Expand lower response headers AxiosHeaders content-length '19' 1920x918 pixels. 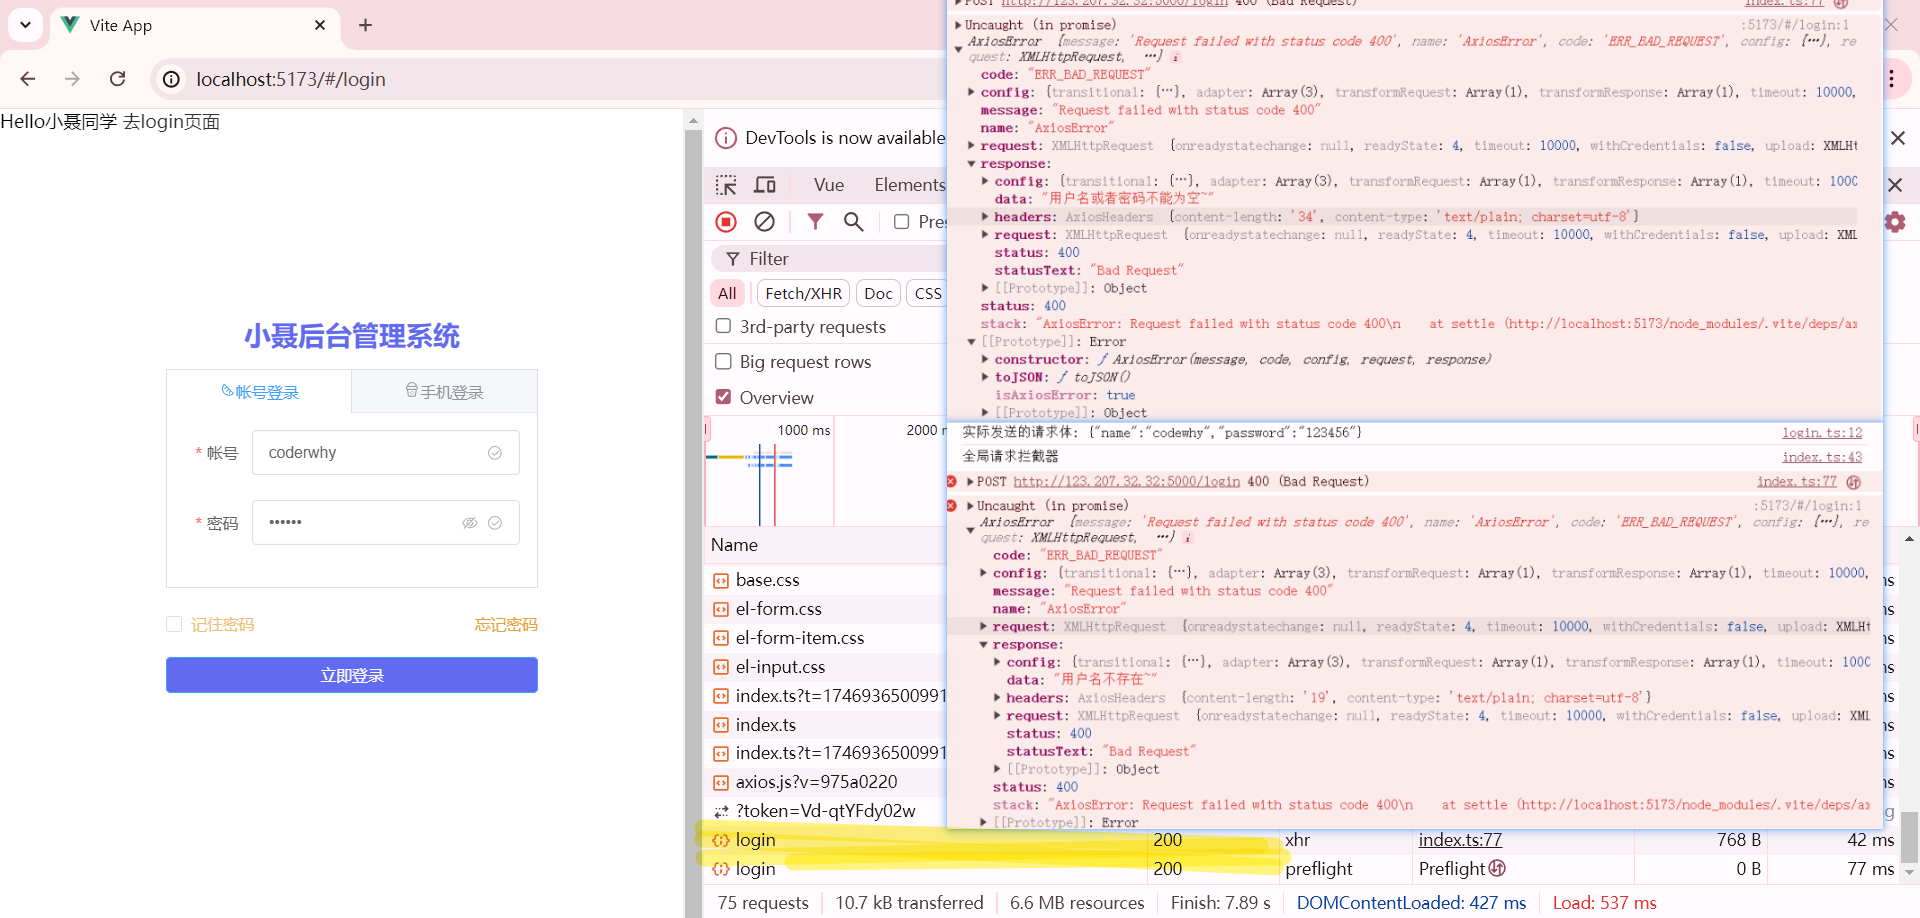(x=997, y=698)
